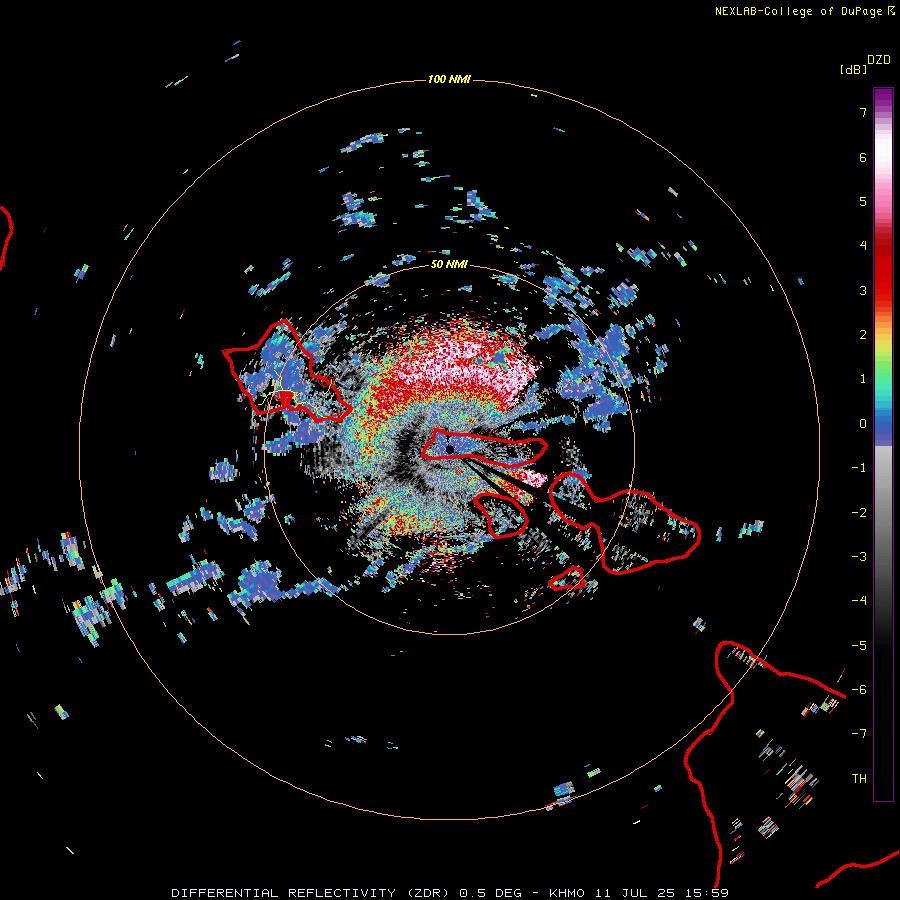The width and height of the screenshot is (900, 900).
Task: Click the 2 dB label on the color scale
Action: (x=863, y=335)
